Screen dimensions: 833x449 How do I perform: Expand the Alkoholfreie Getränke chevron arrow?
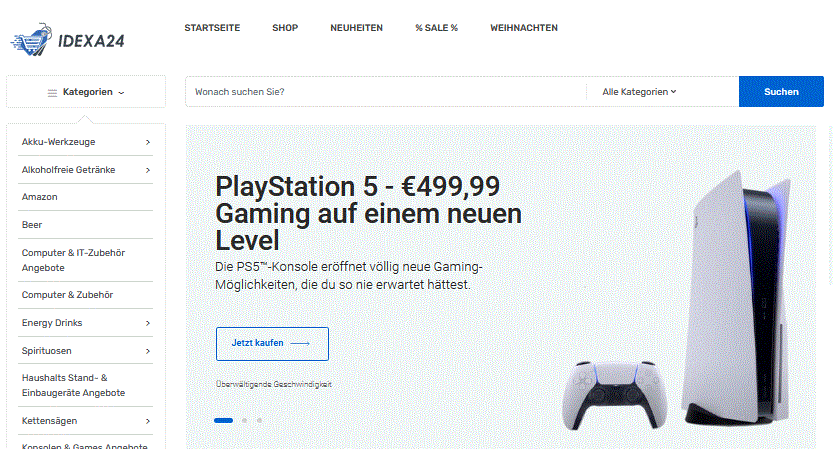point(148,170)
